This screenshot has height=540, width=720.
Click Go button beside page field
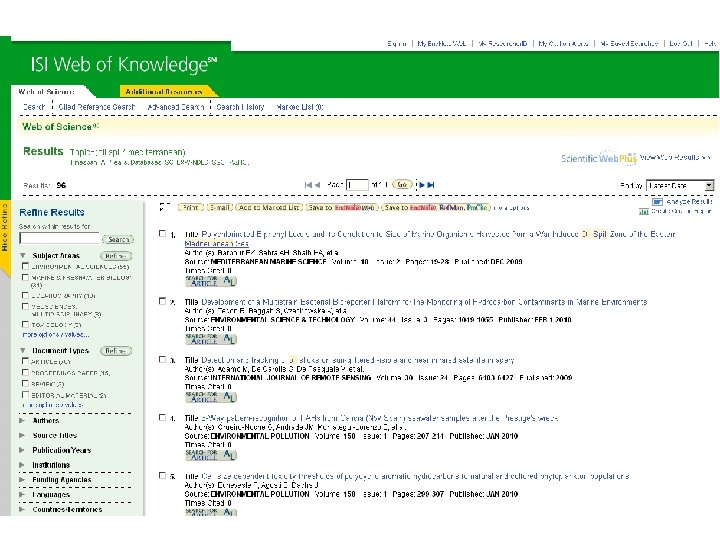tap(402, 185)
